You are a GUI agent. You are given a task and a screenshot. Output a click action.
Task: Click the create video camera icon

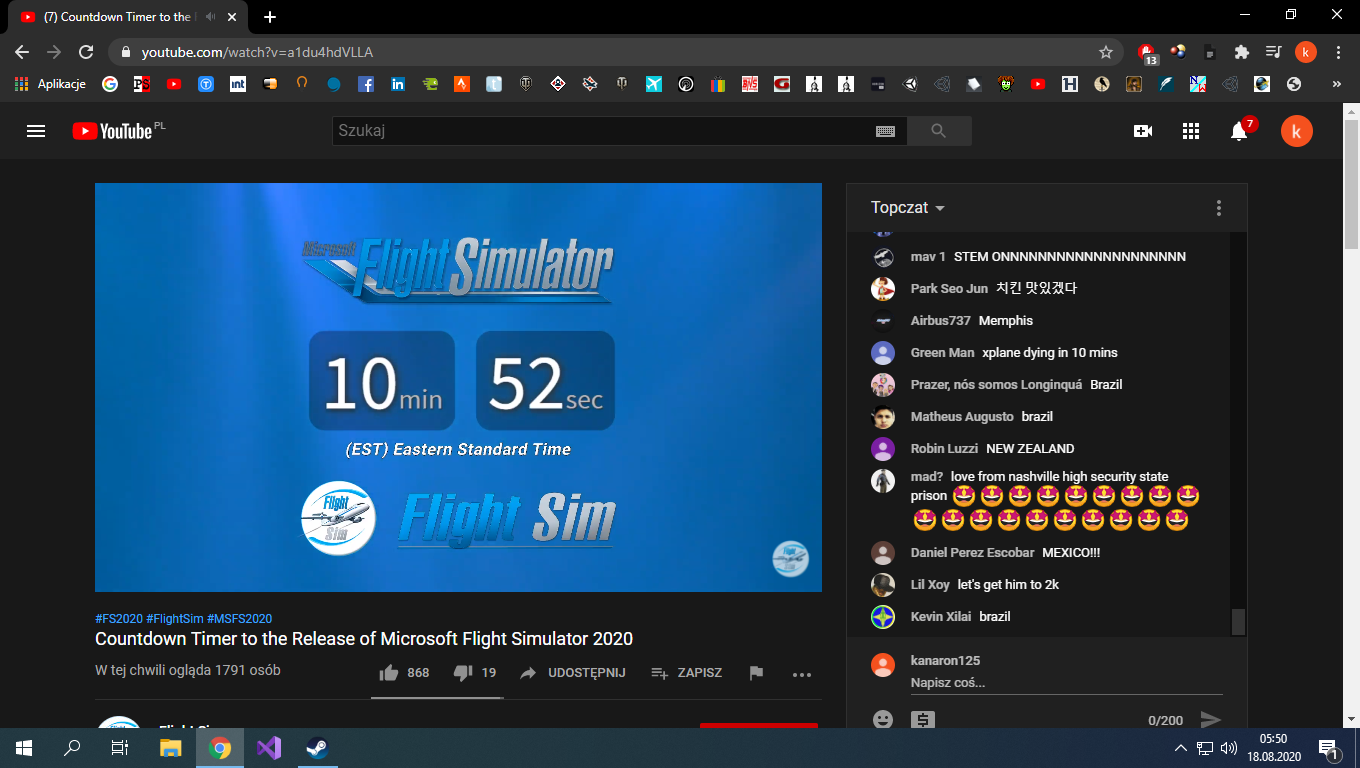pyautogui.click(x=1142, y=131)
